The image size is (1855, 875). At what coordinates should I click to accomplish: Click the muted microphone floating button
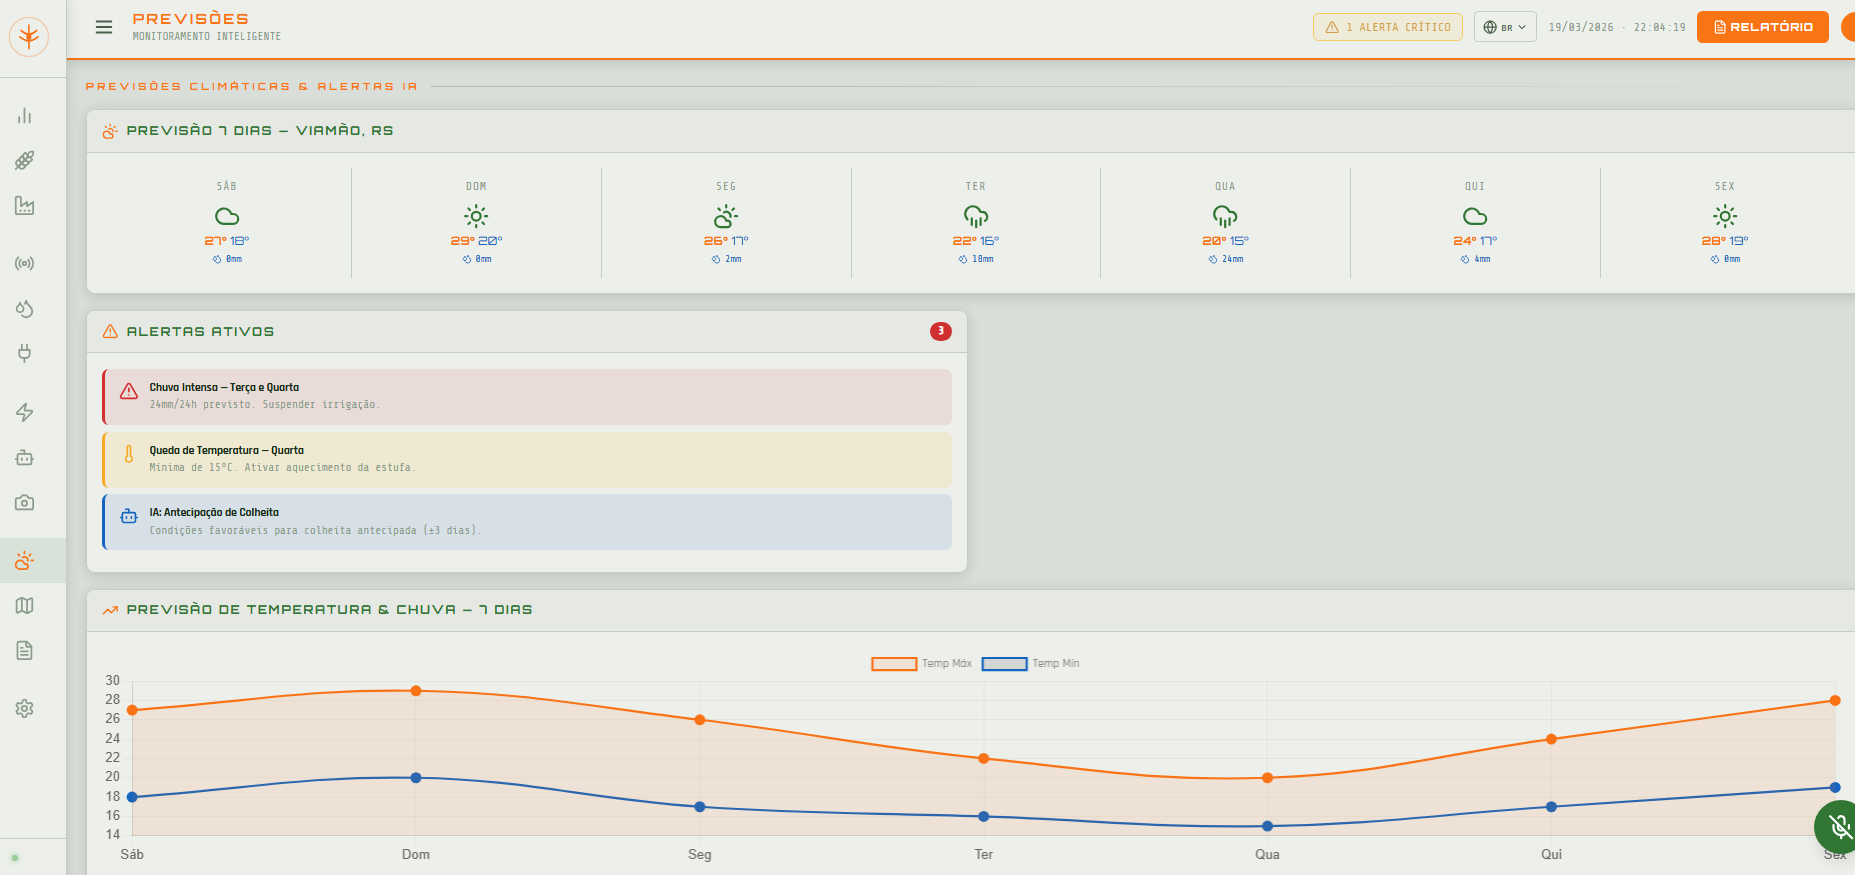coord(1838,826)
